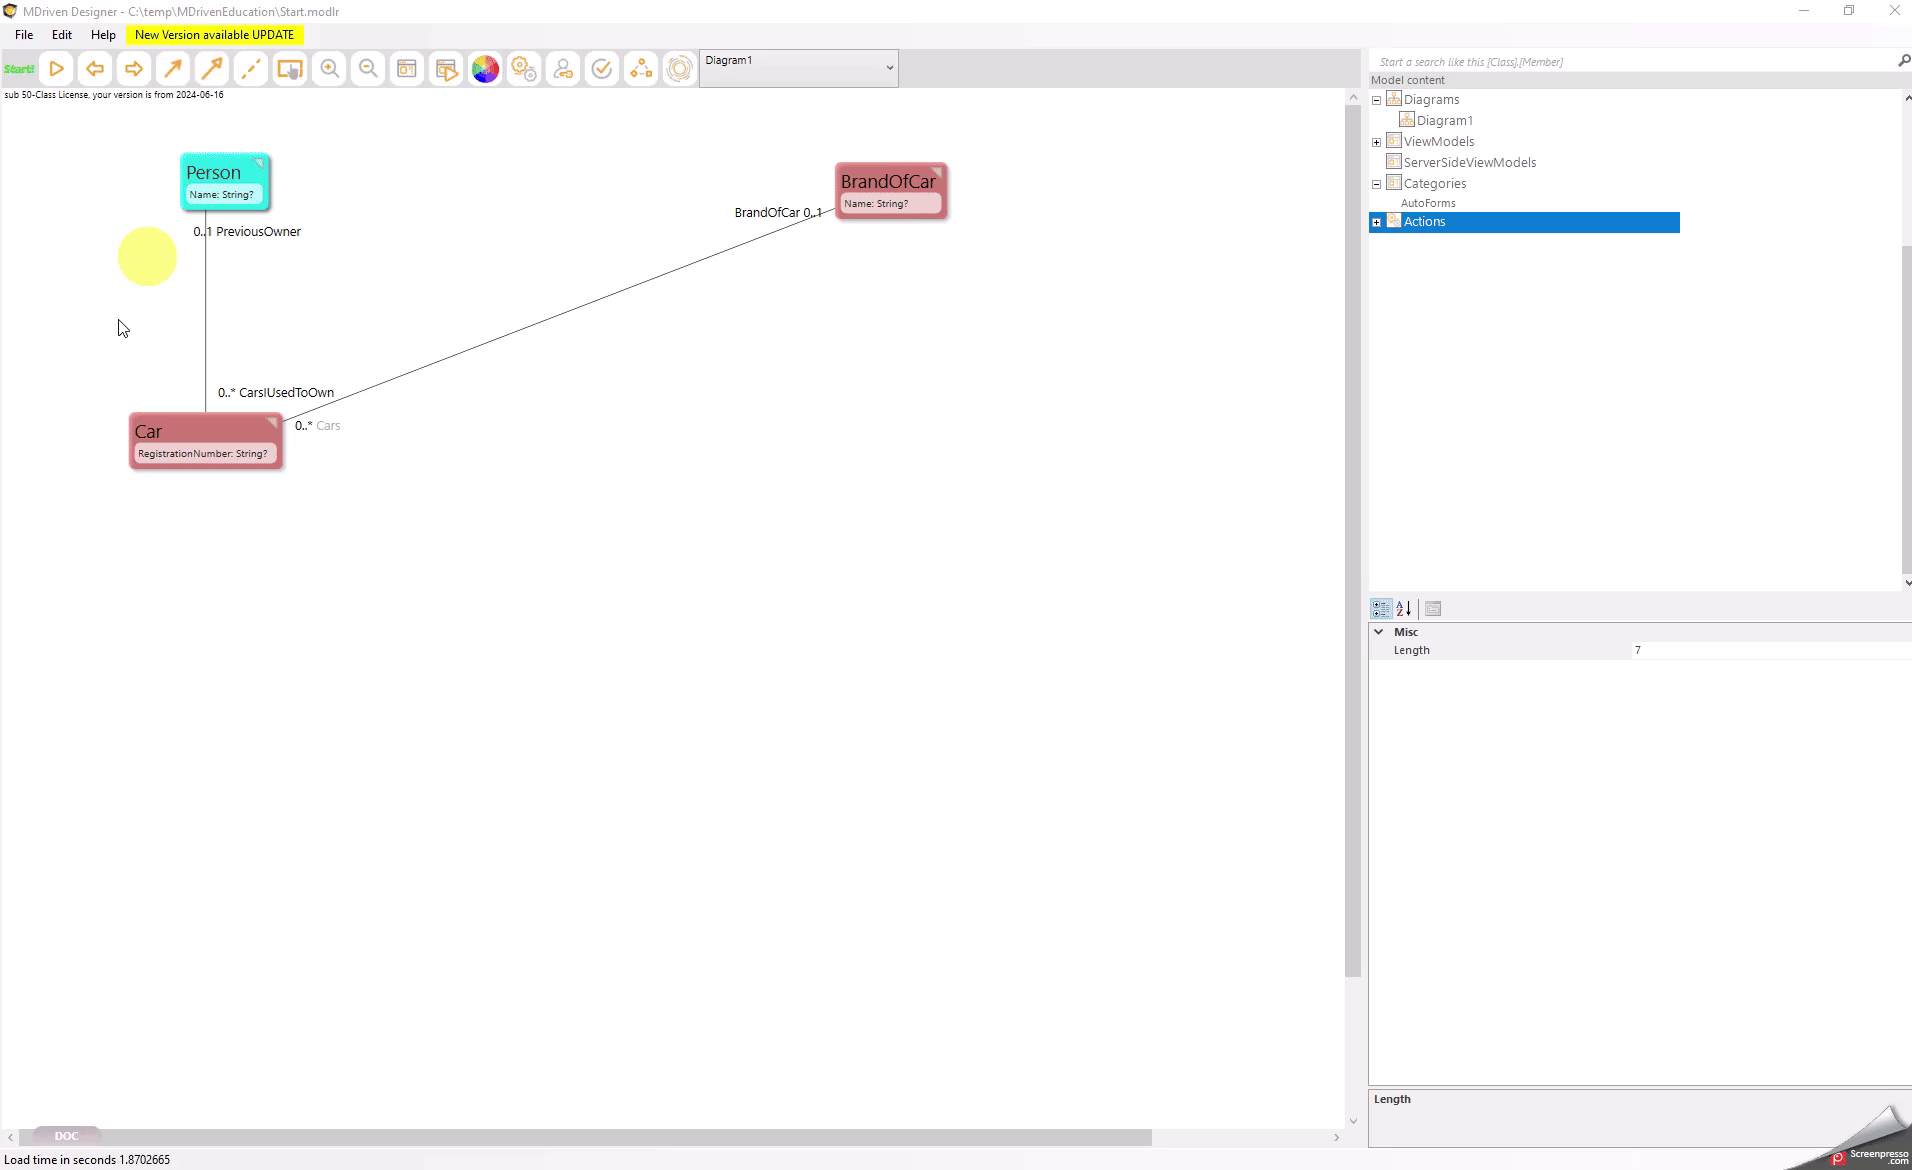This screenshot has height=1170, width=1912.
Task: Click the double gears settings icon
Action: pyautogui.click(x=524, y=69)
